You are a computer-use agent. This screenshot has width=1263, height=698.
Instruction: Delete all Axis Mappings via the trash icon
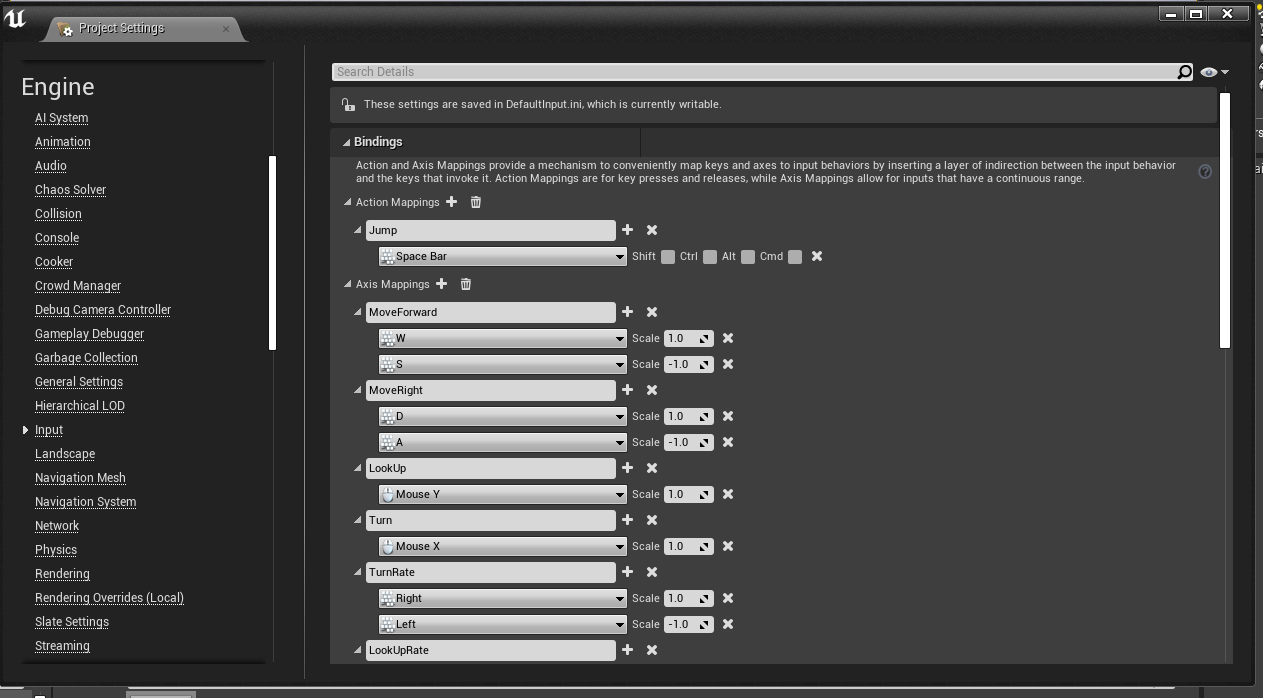[465, 284]
